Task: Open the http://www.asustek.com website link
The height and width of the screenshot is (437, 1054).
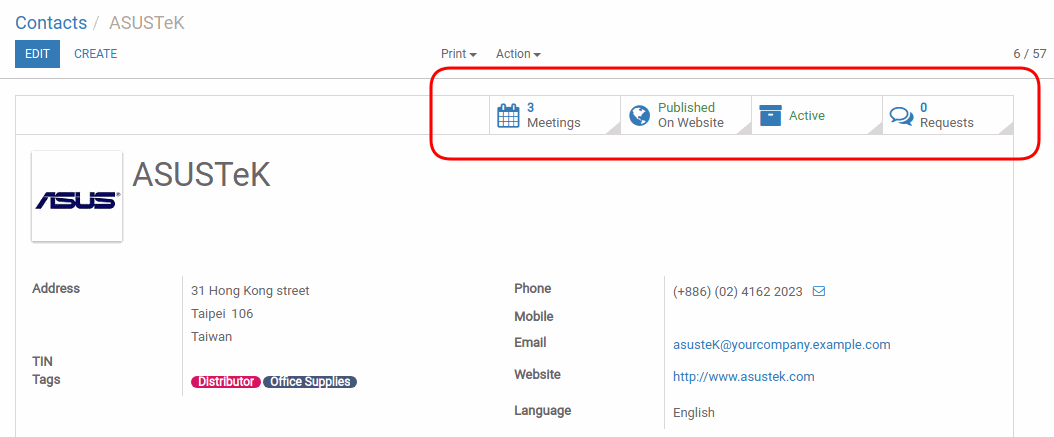Action: click(x=743, y=376)
